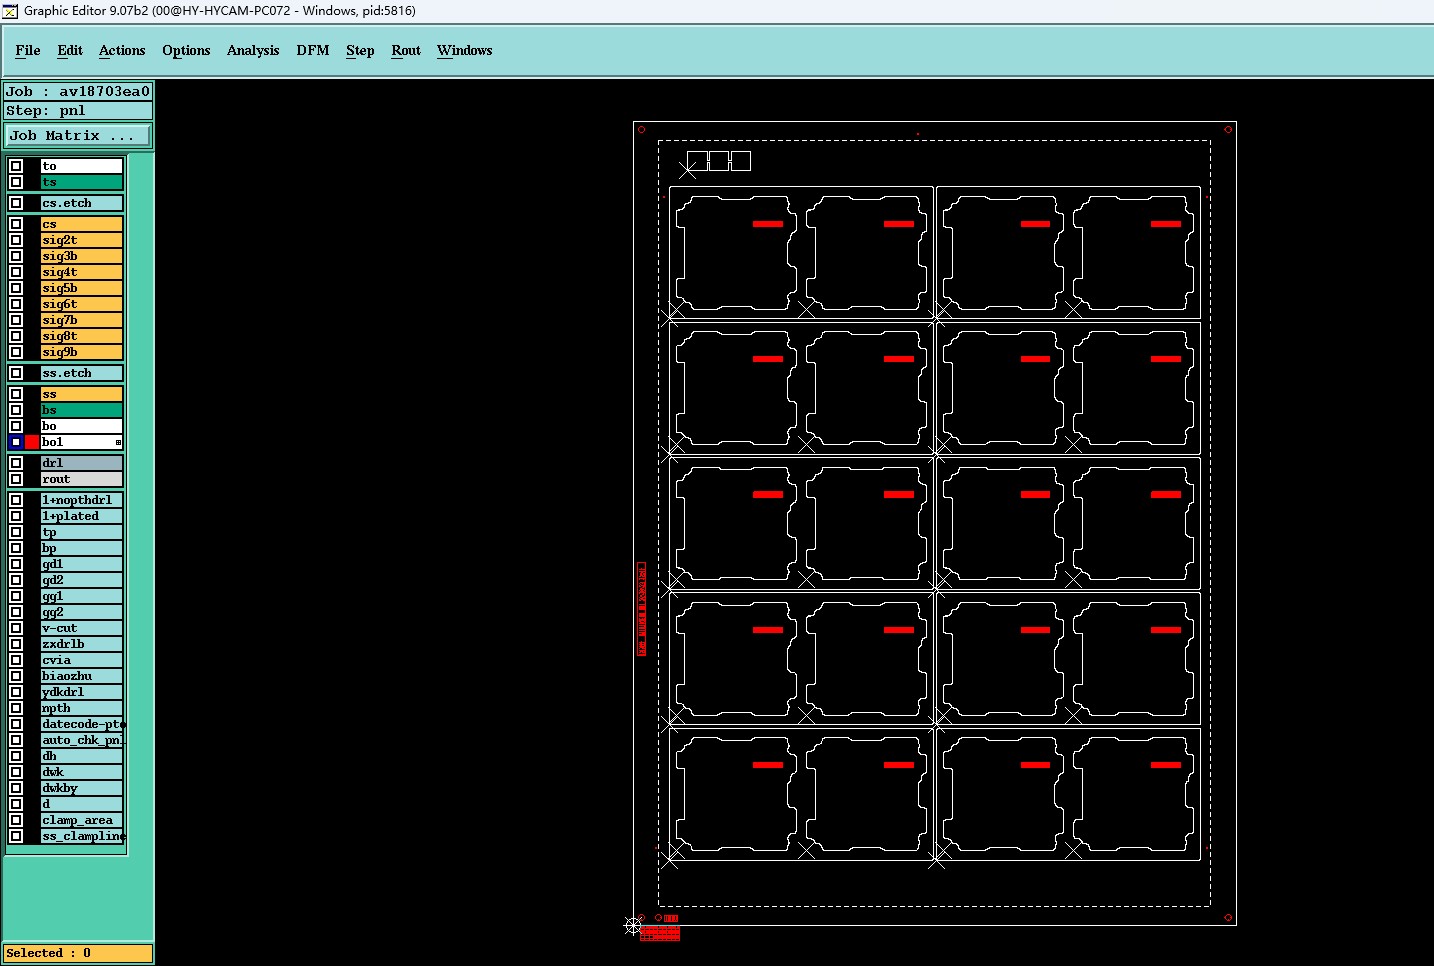1434x966 pixels.
Task: Open the Options menu
Action: click(x=186, y=51)
